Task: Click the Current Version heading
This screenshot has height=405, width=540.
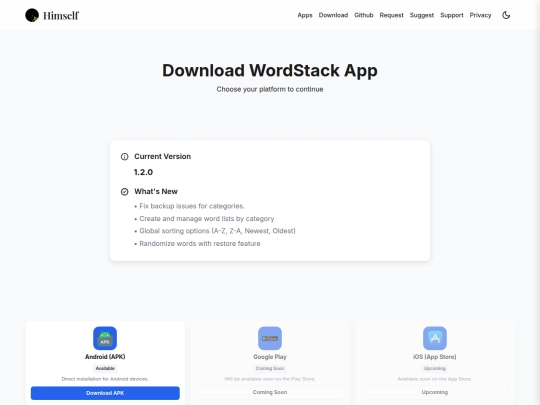Action: pos(163,156)
